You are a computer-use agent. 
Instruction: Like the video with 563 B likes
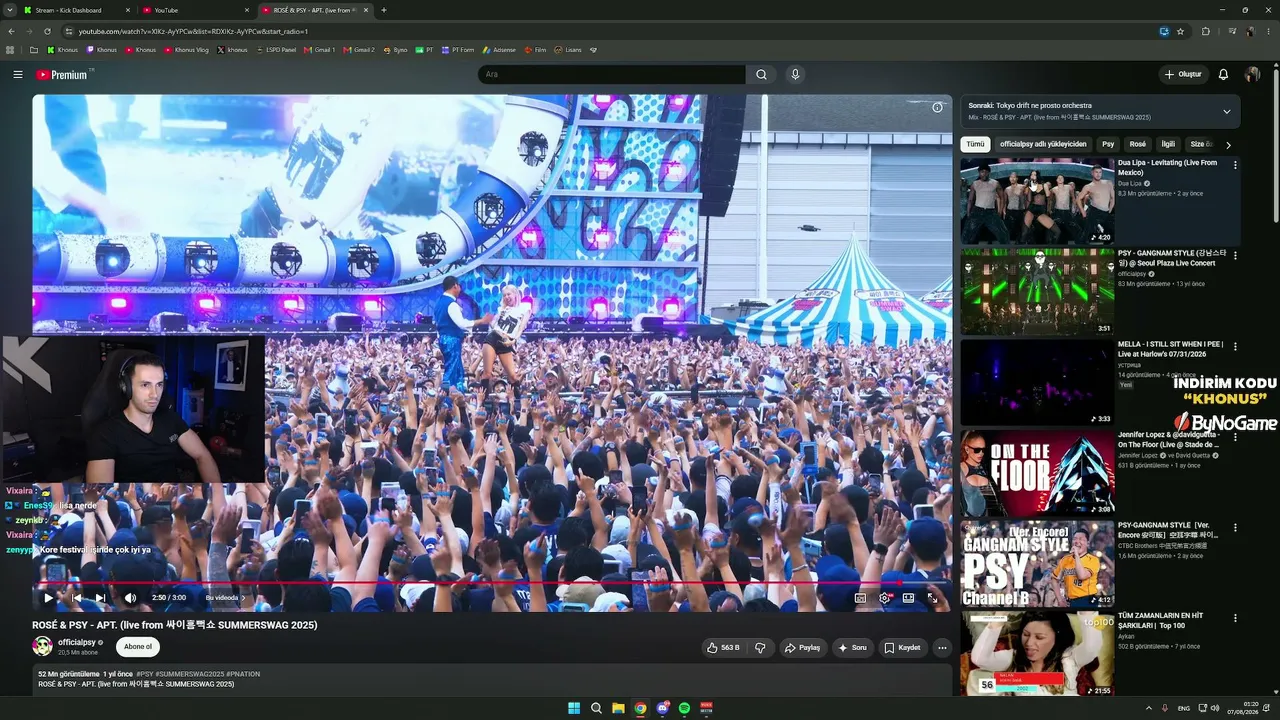[x=723, y=648]
